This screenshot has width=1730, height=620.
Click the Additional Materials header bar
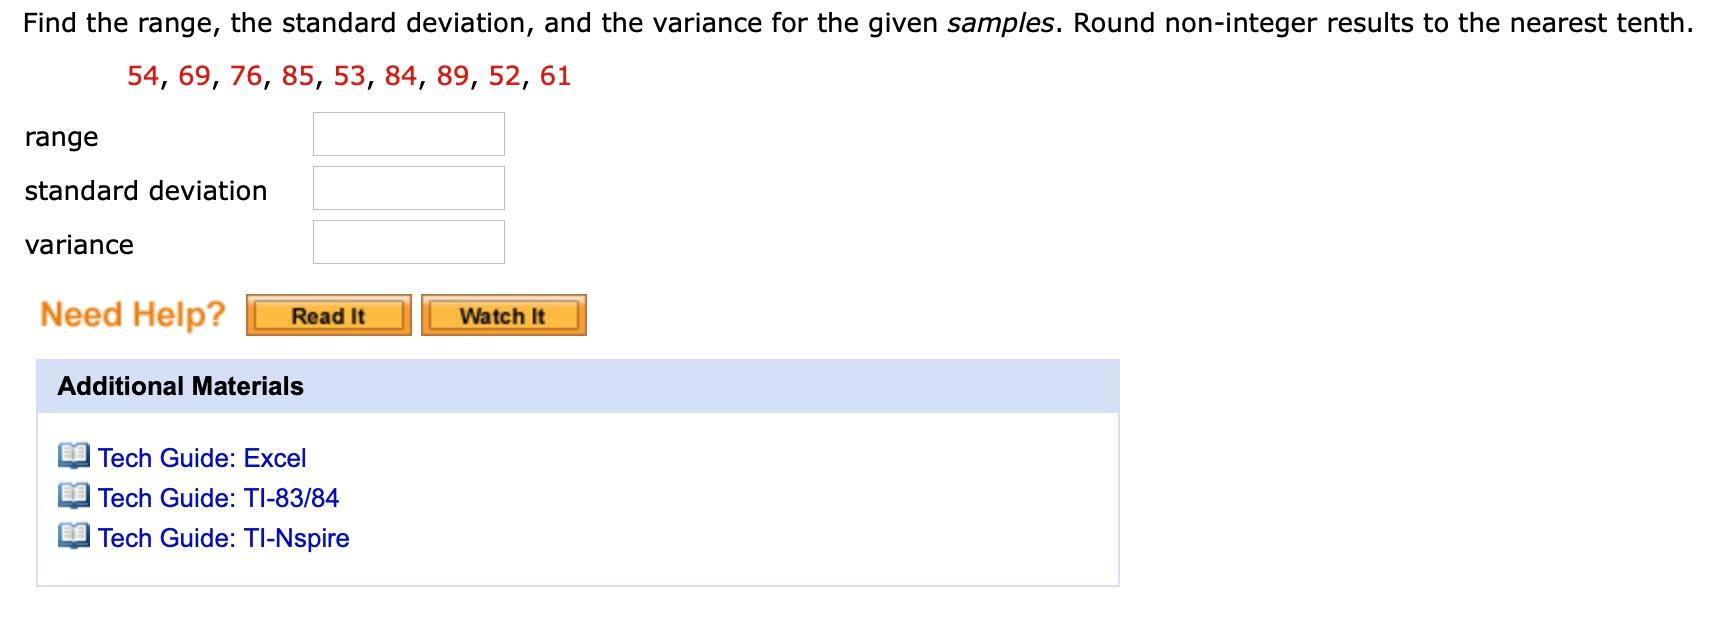coord(180,386)
